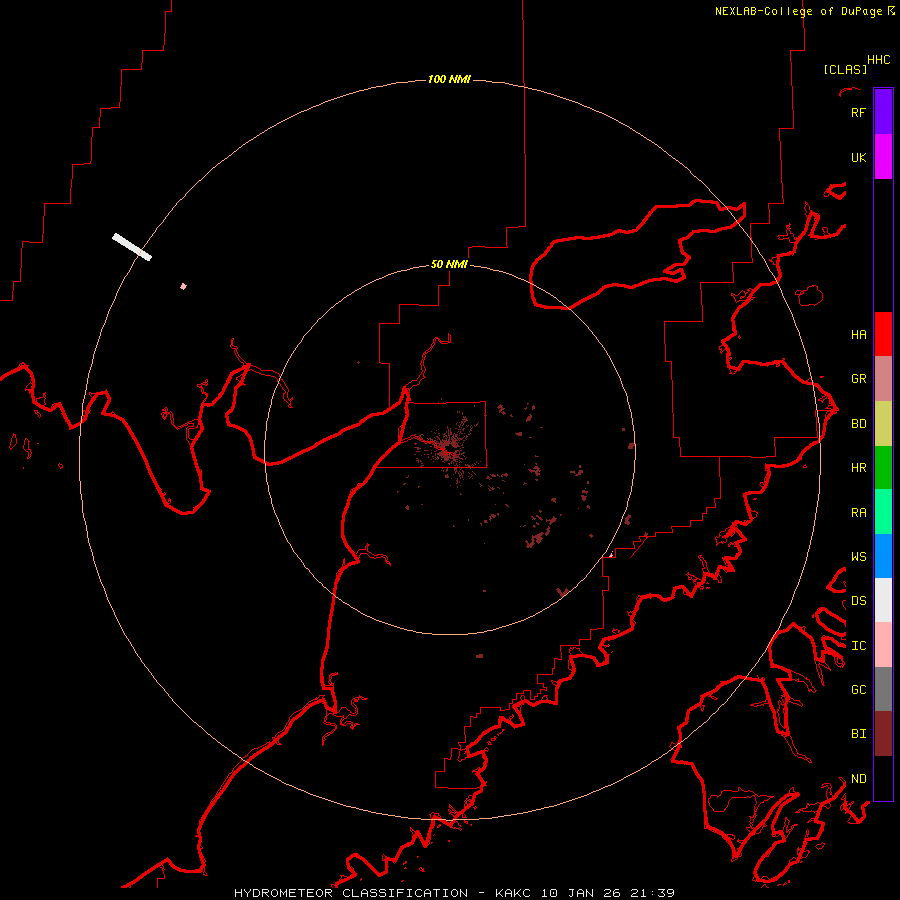The width and height of the screenshot is (900, 900).
Task: Click the ND black legend block
Action: pyautogui.click(x=883, y=778)
